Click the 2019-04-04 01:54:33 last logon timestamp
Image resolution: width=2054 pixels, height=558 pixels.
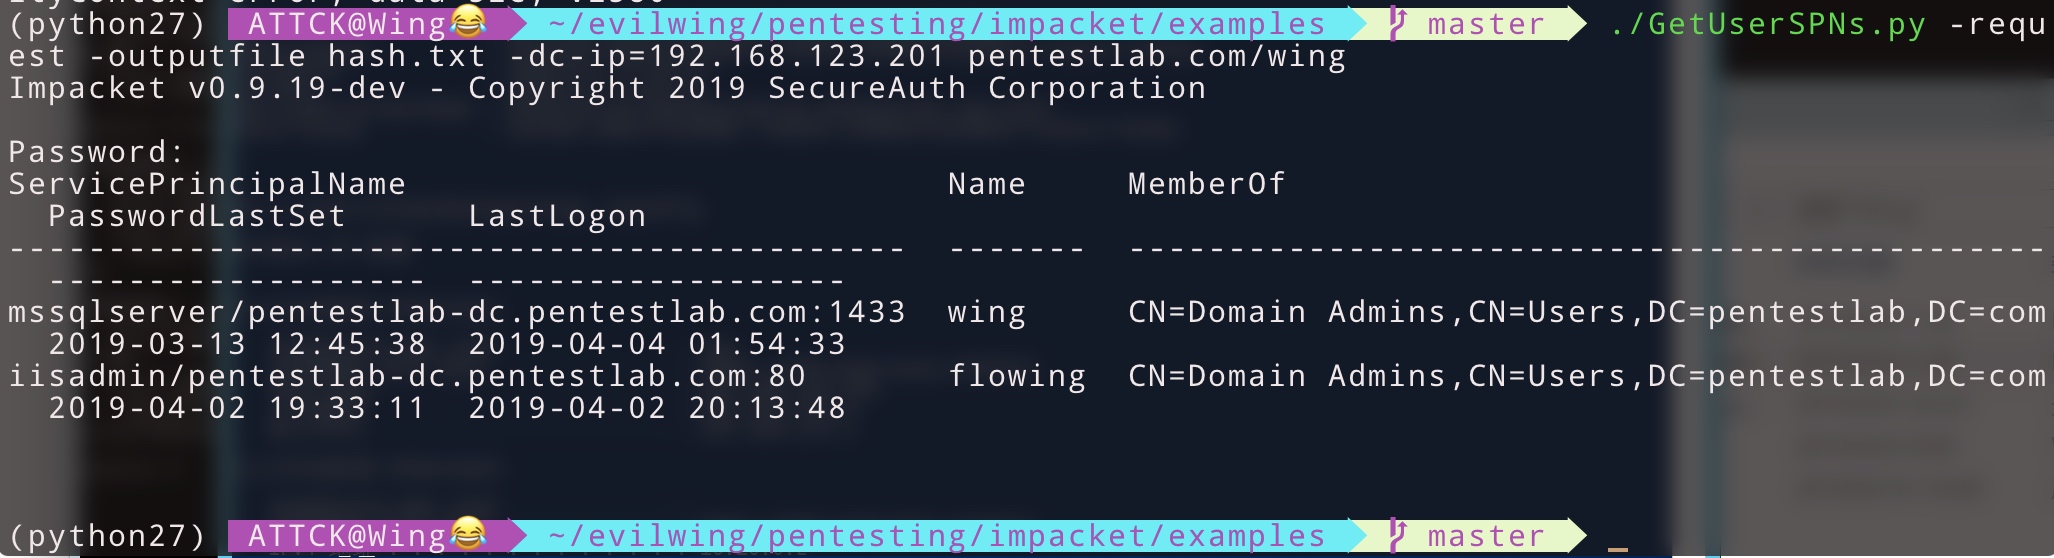(x=657, y=344)
